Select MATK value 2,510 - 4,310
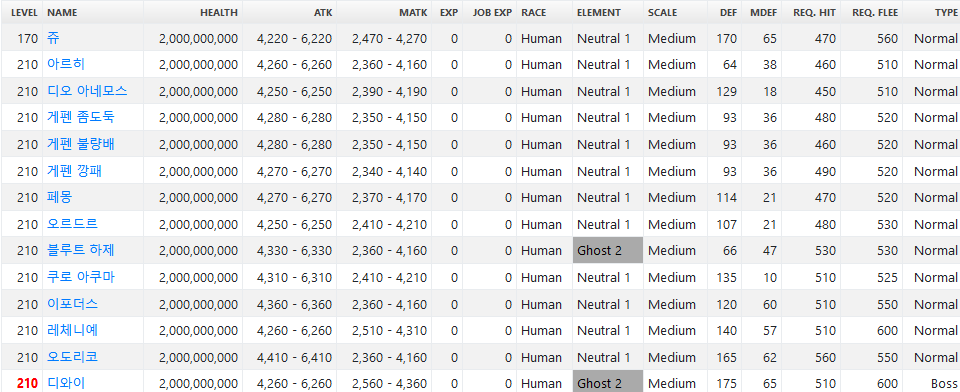Screen dimensions: 960x392 389,331
